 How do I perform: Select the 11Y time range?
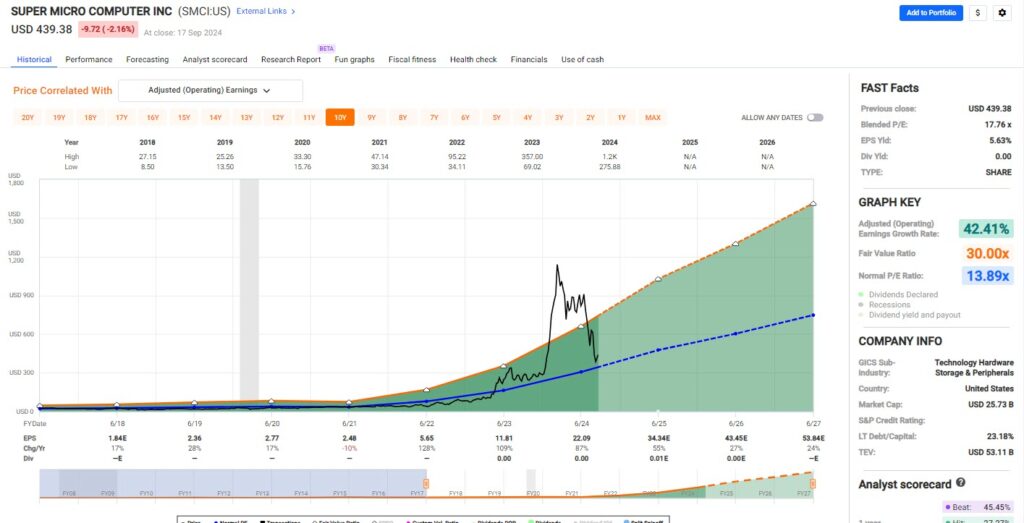[309, 118]
